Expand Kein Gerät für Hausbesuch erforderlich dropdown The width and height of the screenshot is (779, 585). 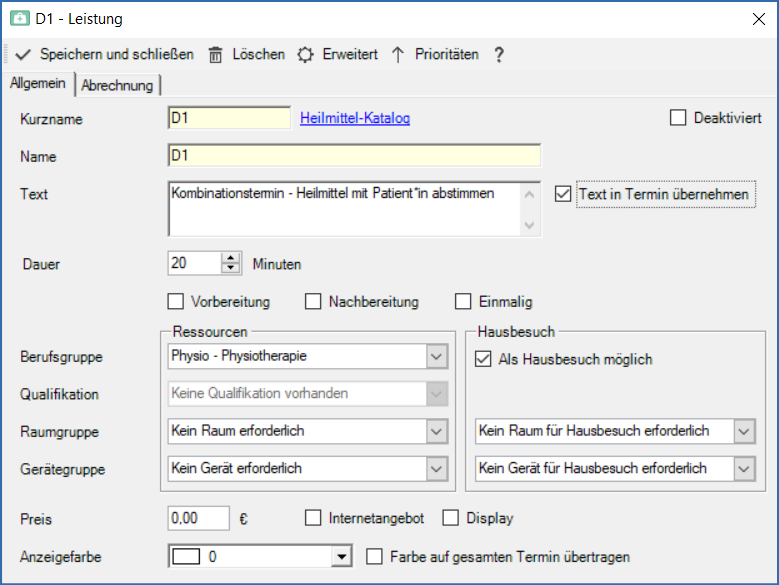[743, 468]
